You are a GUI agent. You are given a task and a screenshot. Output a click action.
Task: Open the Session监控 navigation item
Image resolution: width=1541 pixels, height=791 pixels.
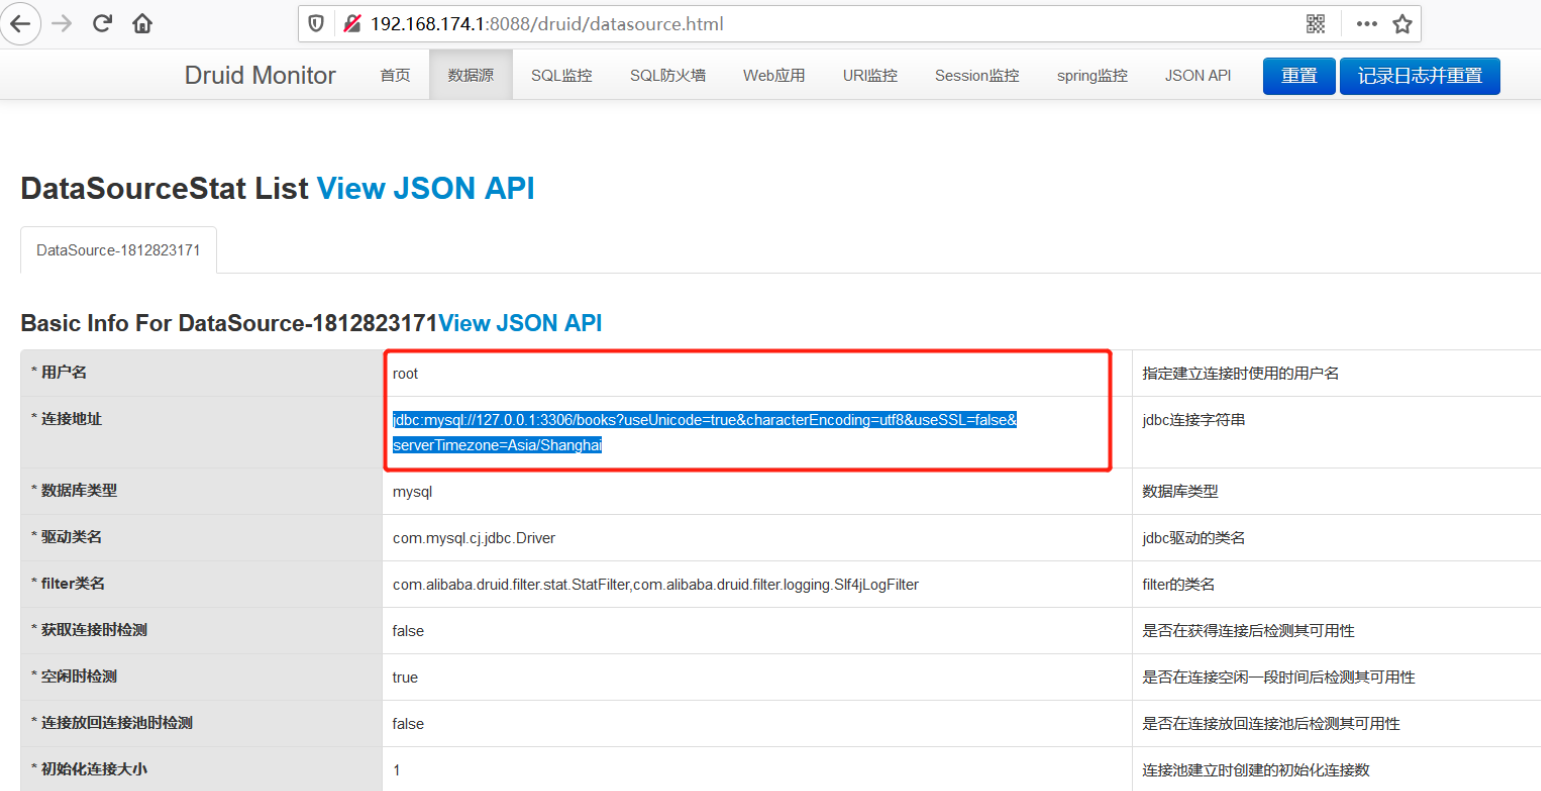(977, 75)
